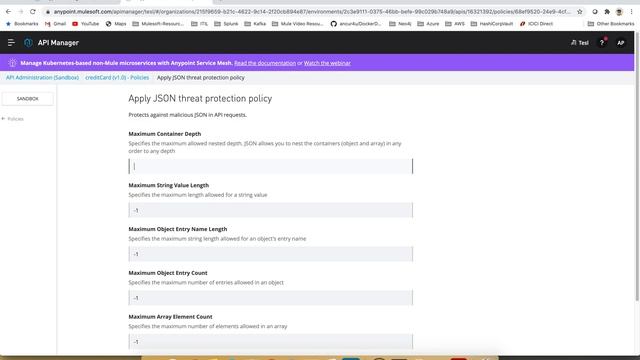Open the GitHub ancur4u/Docker bookmark
The width and height of the screenshot is (640, 360).
coord(356,24)
